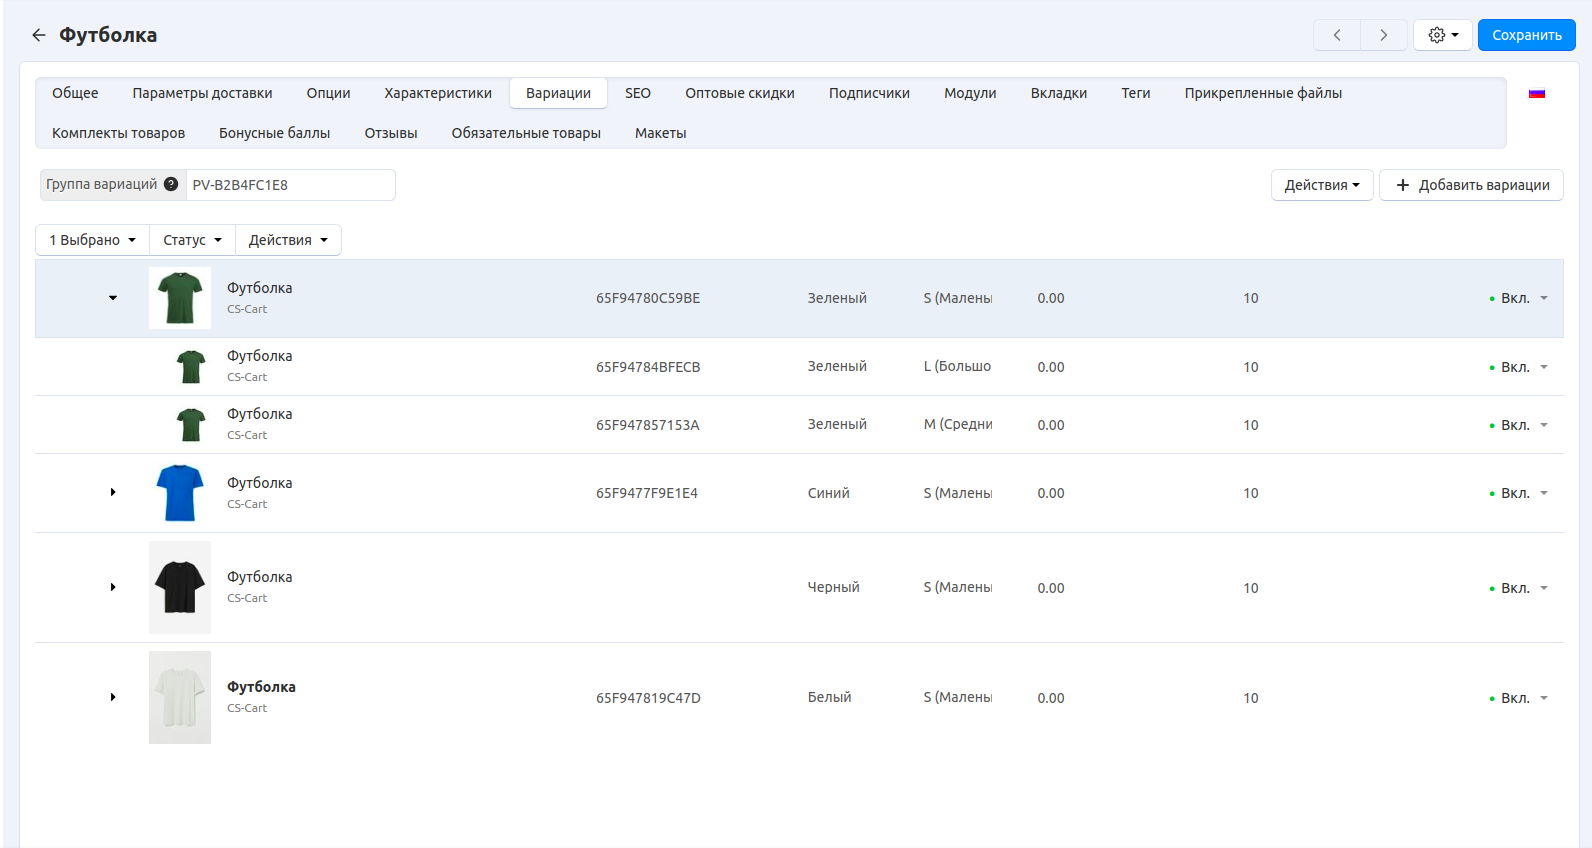Open the white Футболка product name link
The width and height of the screenshot is (1592, 848).
point(261,687)
